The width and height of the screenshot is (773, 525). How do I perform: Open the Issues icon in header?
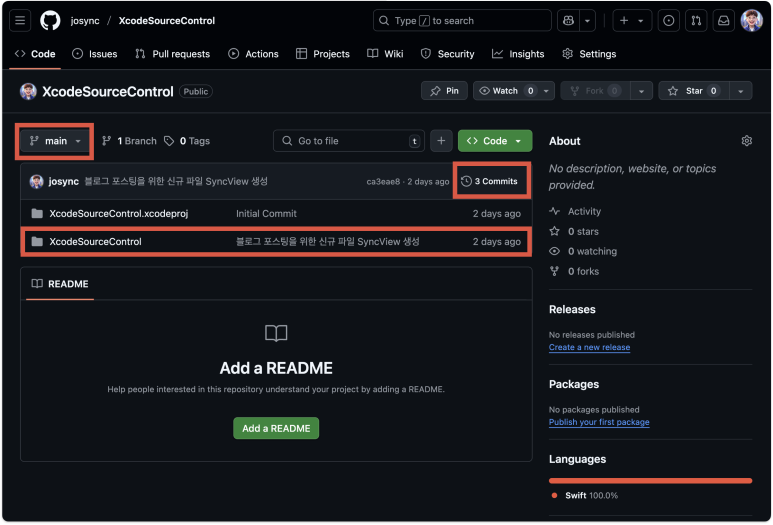668,21
